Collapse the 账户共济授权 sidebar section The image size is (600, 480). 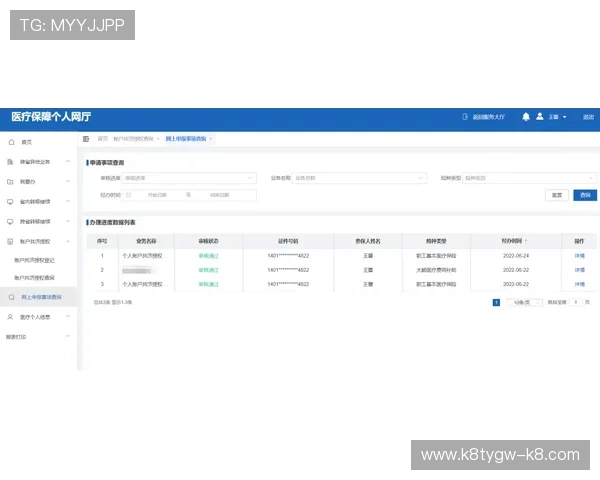tap(67, 241)
